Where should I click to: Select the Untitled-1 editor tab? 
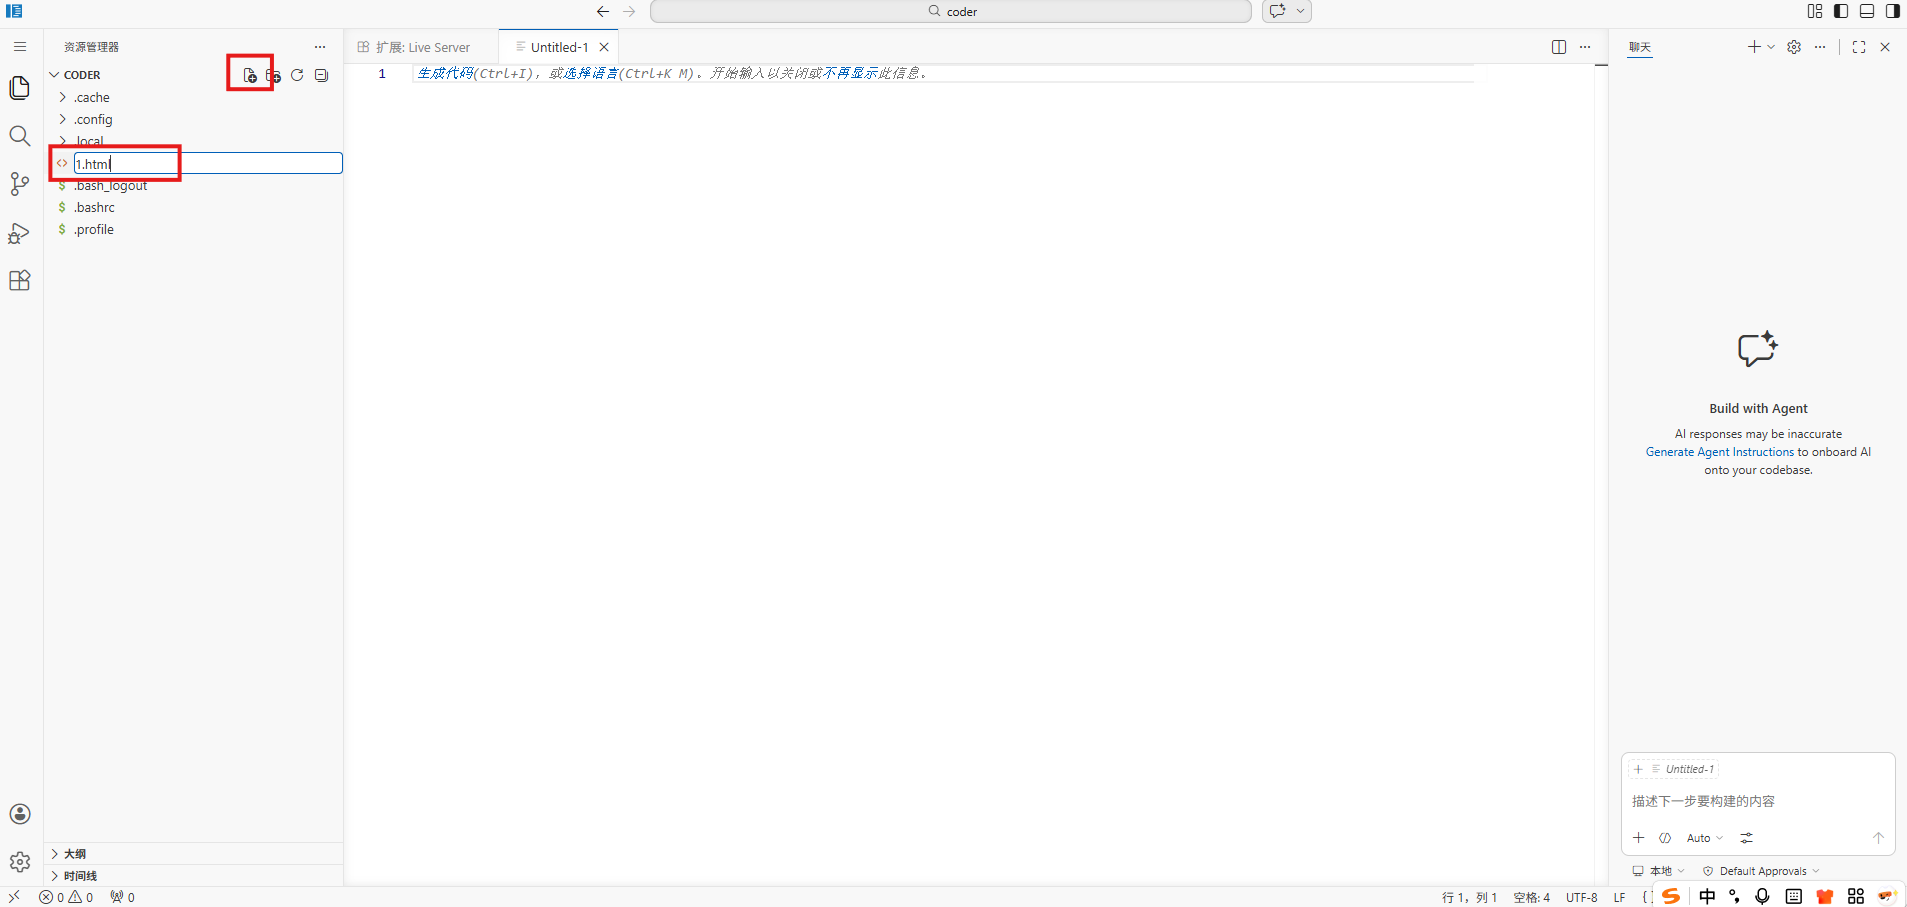click(558, 47)
